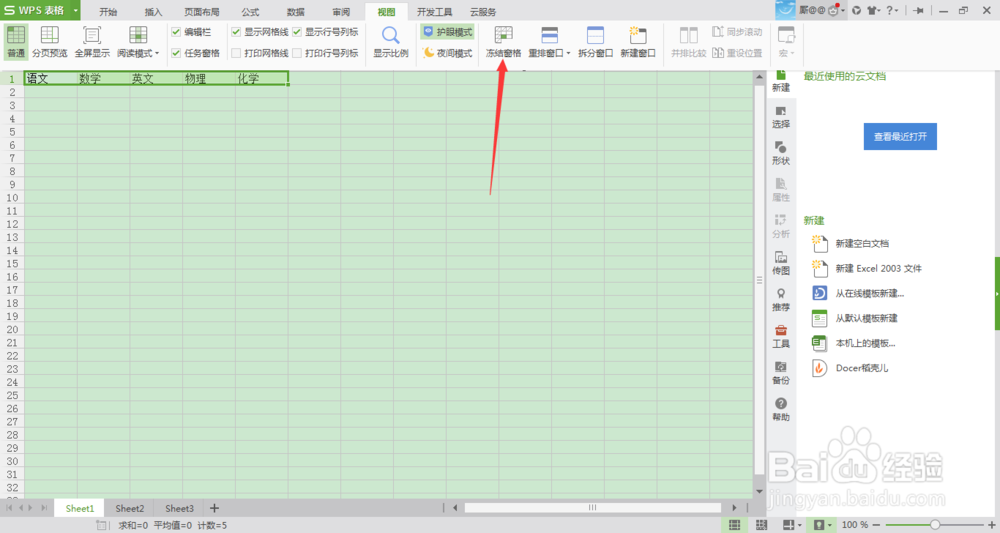Uncheck the 编辑栏 formula bar checkbox
1000x533 pixels.
tap(176, 32)
